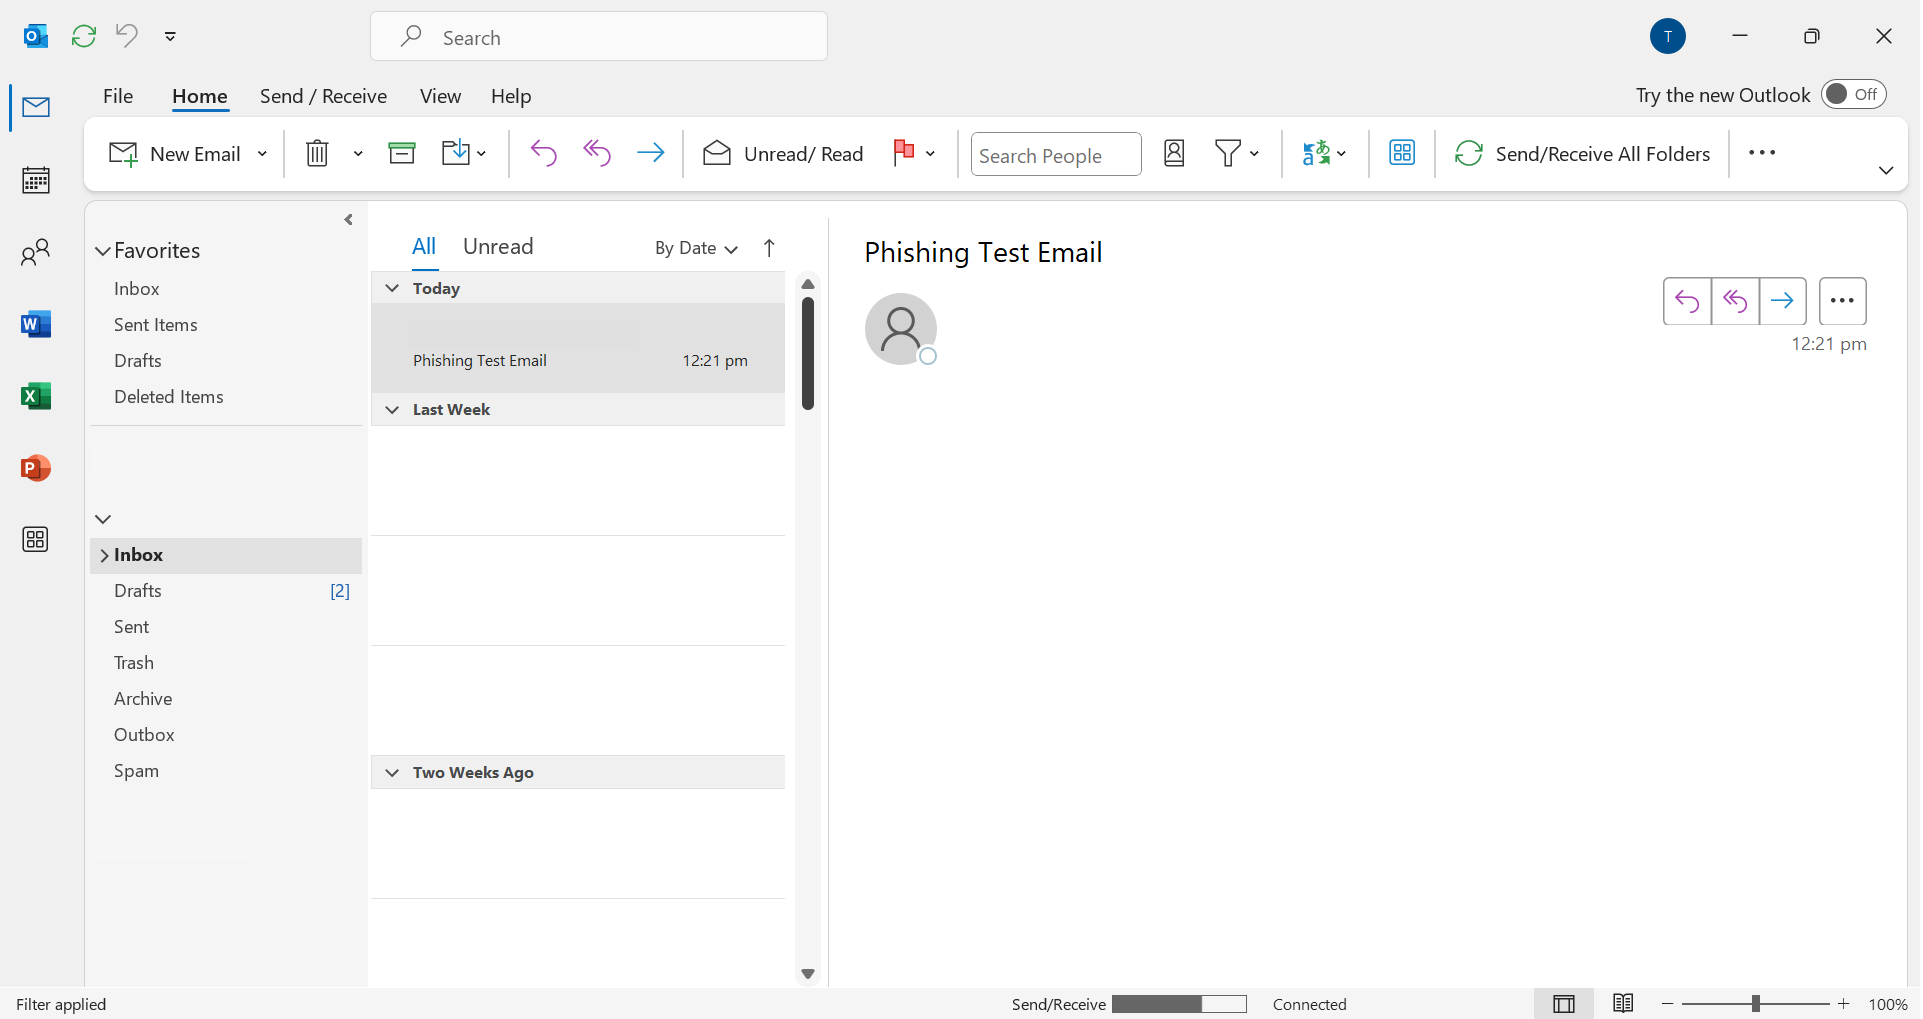The width and height of the screenshot is (1923, 1019).
Task: Click the sender contact avatar
Action: coord(901,329)
